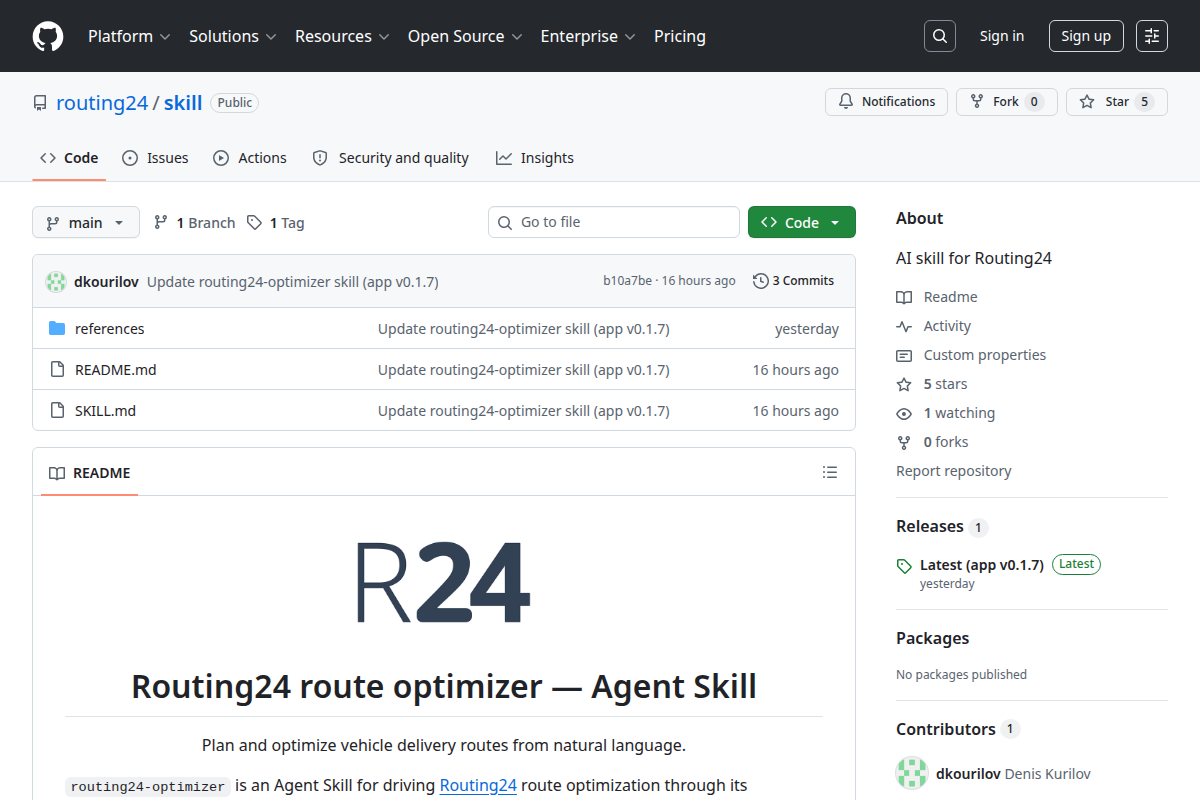Select the README tab
This screenshot has width=1200, height=800.
coord(90,473)
